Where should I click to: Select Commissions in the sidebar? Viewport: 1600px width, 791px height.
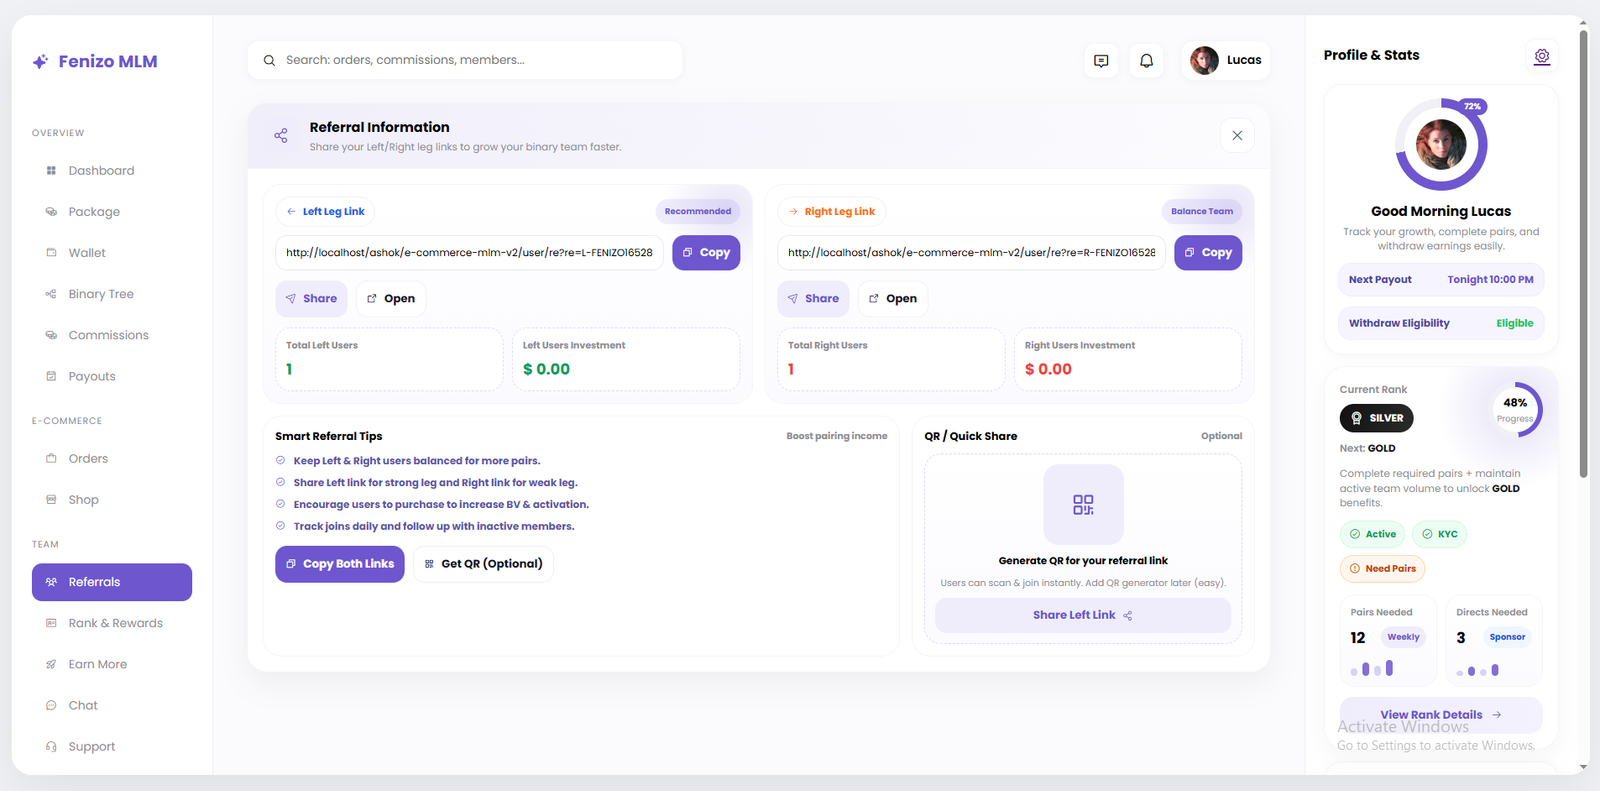(x=108, y=335)
